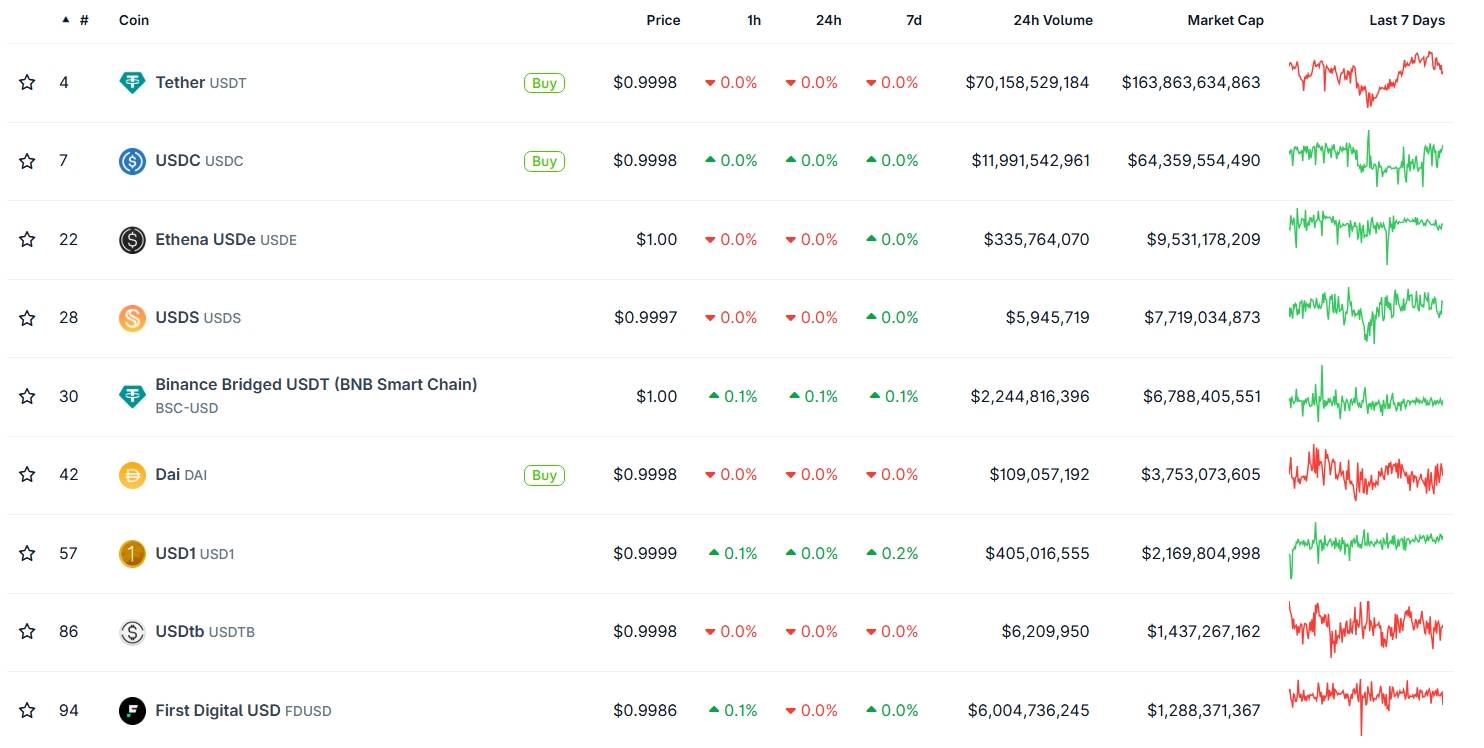Open Ethena USDe coin page
Viewport: 1484px width, 748px height.
(x=226, y=240)
